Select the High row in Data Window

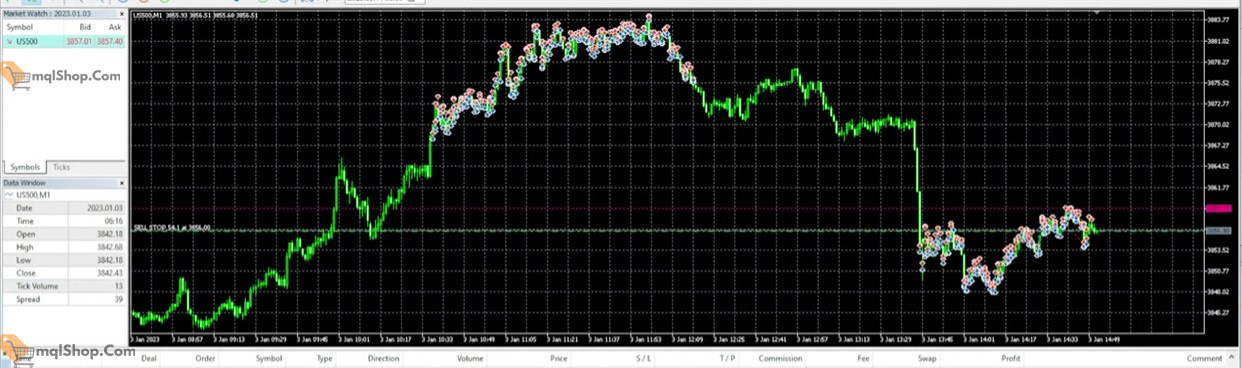click(x=64, y=247)
